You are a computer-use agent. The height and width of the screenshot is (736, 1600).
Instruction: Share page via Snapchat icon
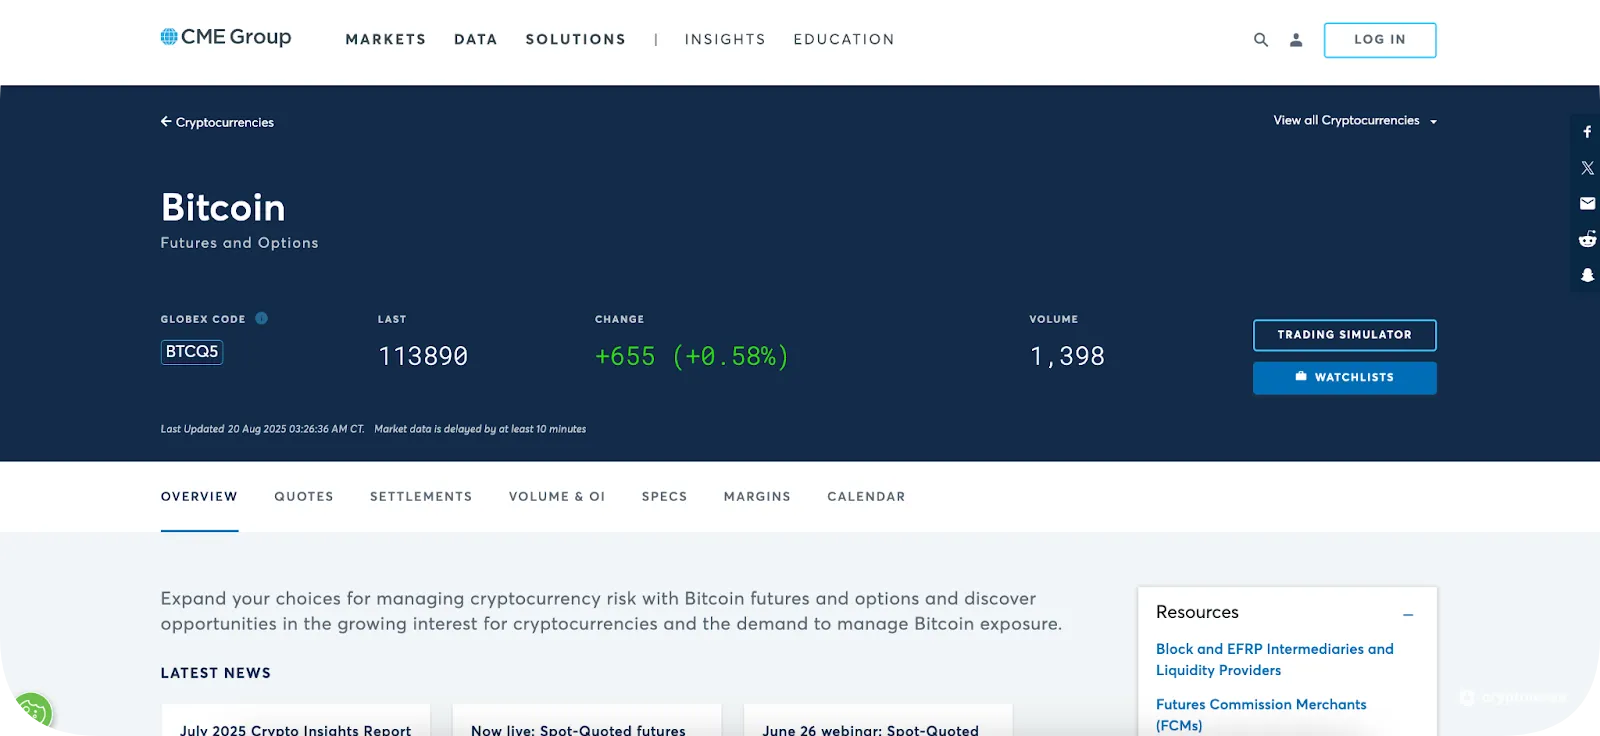coord(1587,275)
